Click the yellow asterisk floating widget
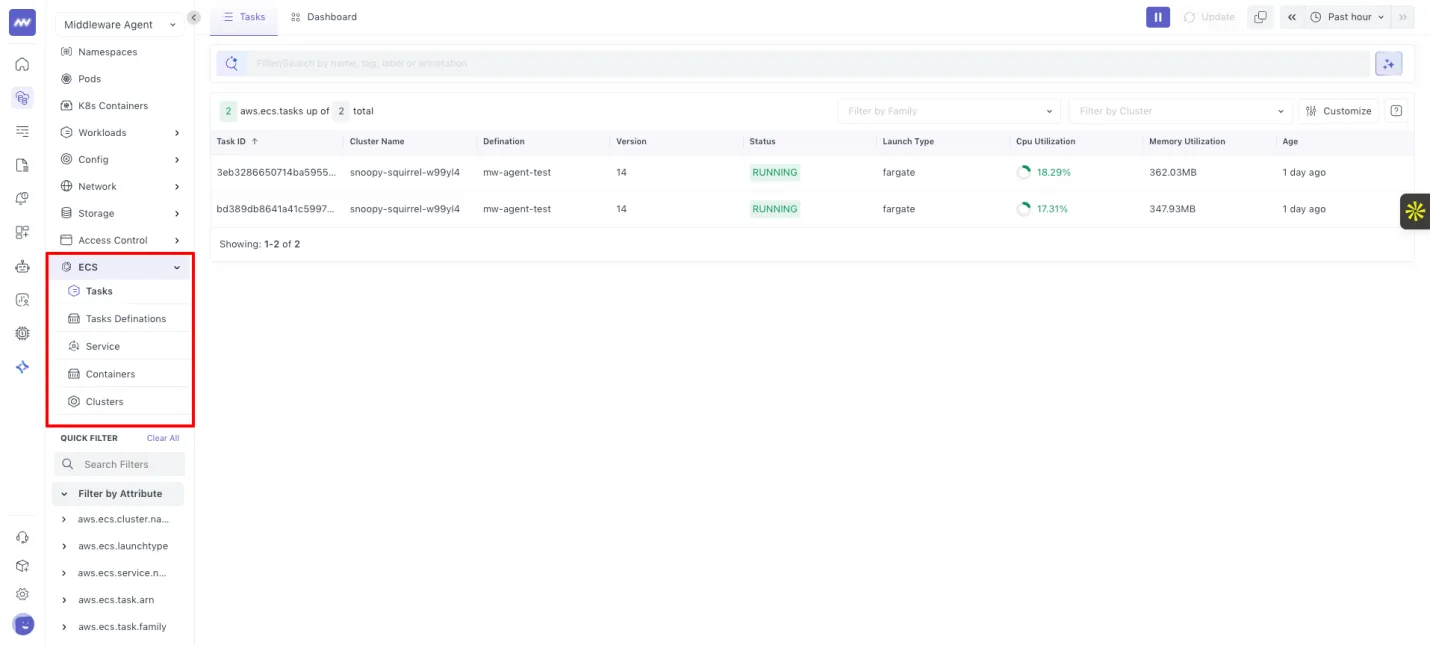This screenshot has width=1430, height=645. 1415,211
